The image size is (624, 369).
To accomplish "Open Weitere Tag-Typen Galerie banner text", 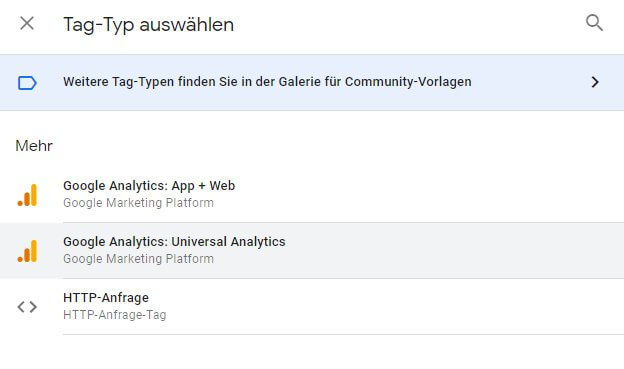I will pyautogui.click(x=267, y=82).
